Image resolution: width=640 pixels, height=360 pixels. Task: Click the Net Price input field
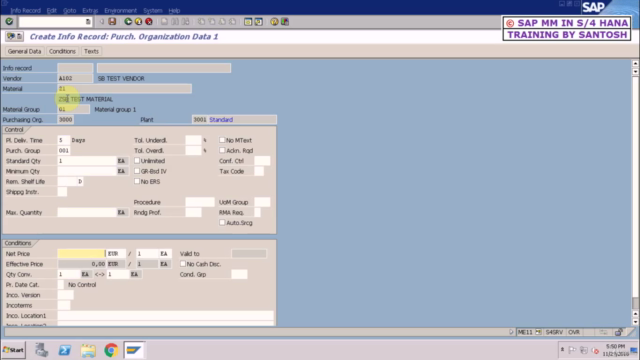click(81, 253)
